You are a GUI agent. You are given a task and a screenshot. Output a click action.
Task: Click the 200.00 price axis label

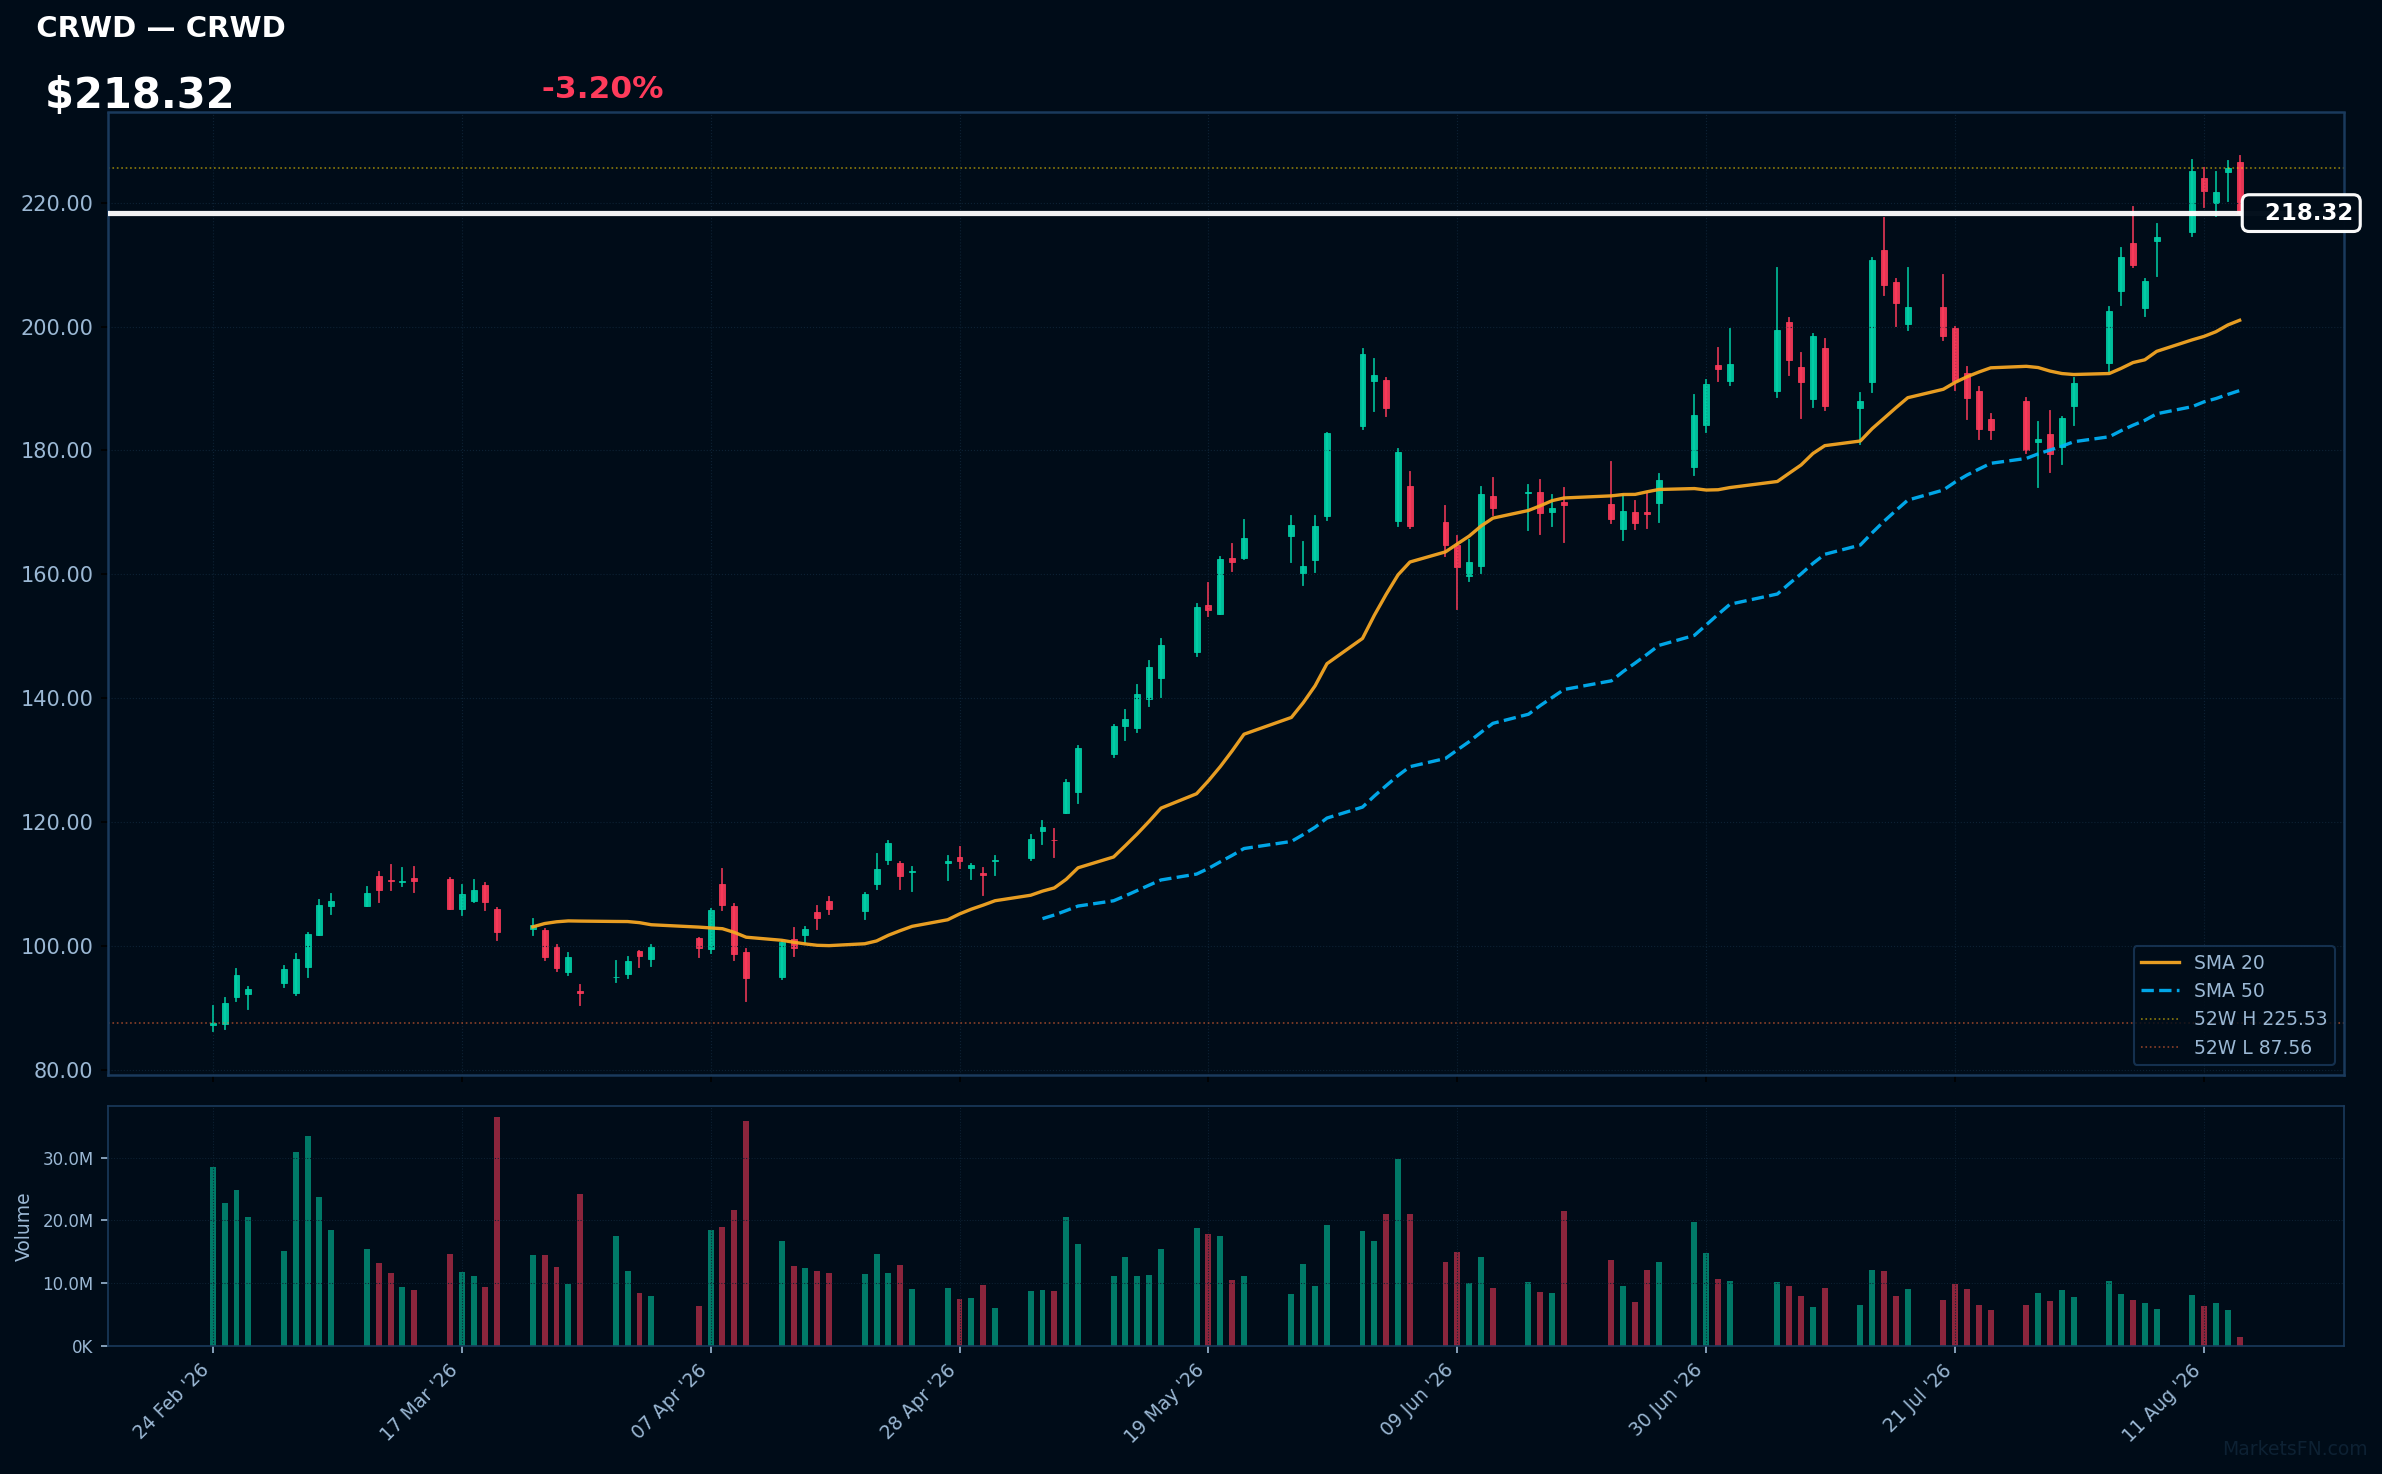[x=57, y=328]
